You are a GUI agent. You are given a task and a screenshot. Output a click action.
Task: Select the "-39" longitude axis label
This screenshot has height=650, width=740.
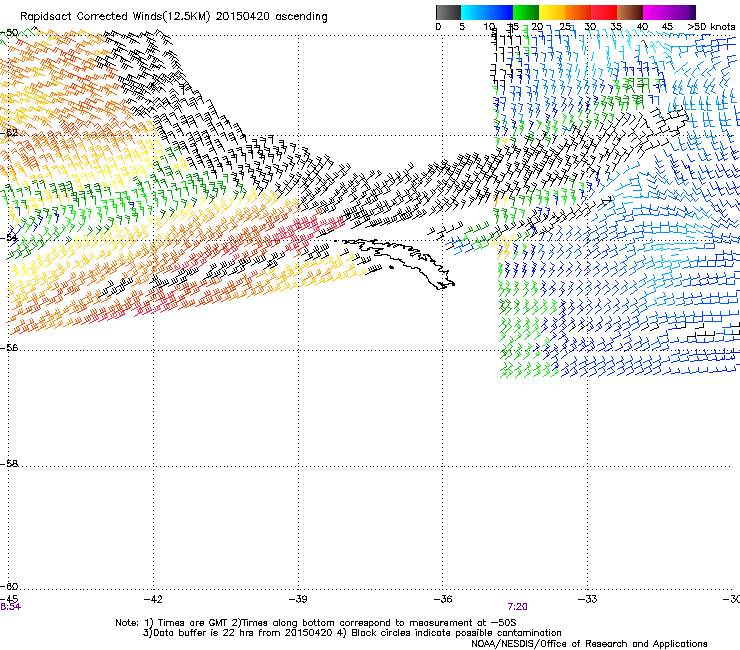298,599
